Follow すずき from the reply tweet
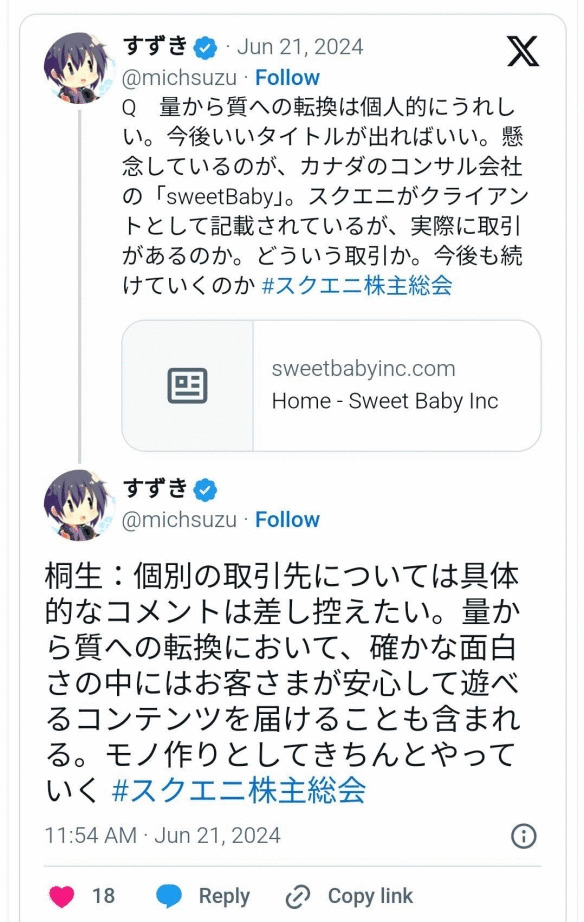The width and height of the screenshot is (584, 922). 288,520
